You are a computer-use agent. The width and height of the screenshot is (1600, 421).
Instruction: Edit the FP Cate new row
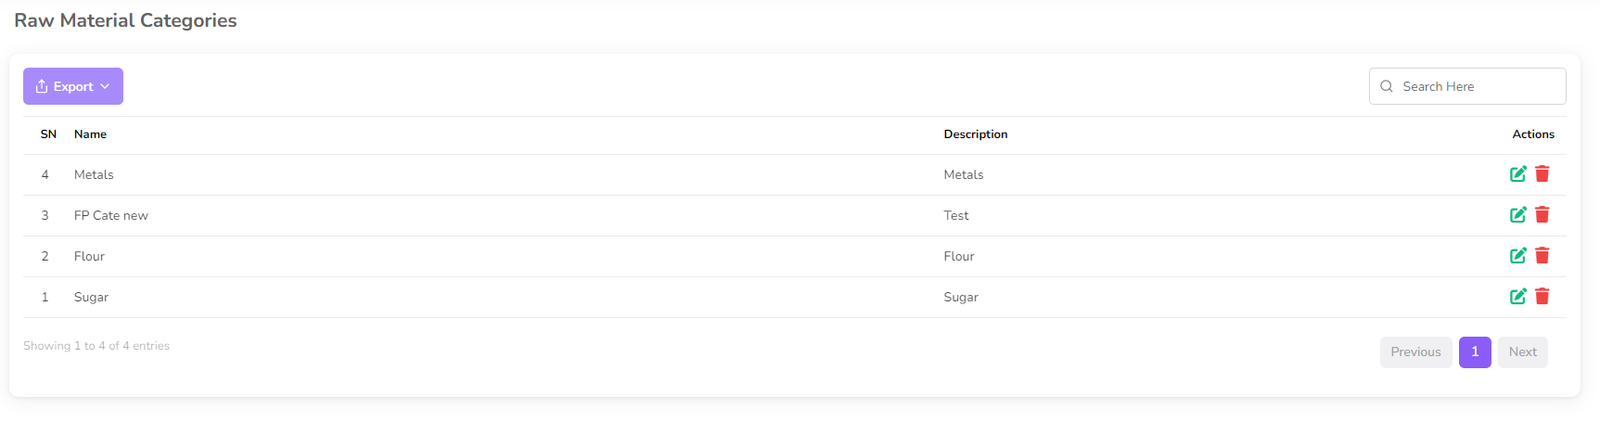click(1518, 215)
